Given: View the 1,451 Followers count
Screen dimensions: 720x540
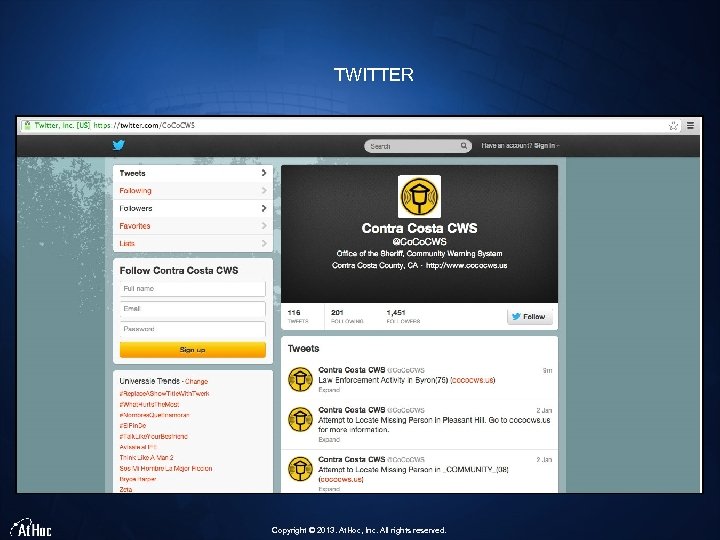Looking at the screenshot, I should point(403,316).
